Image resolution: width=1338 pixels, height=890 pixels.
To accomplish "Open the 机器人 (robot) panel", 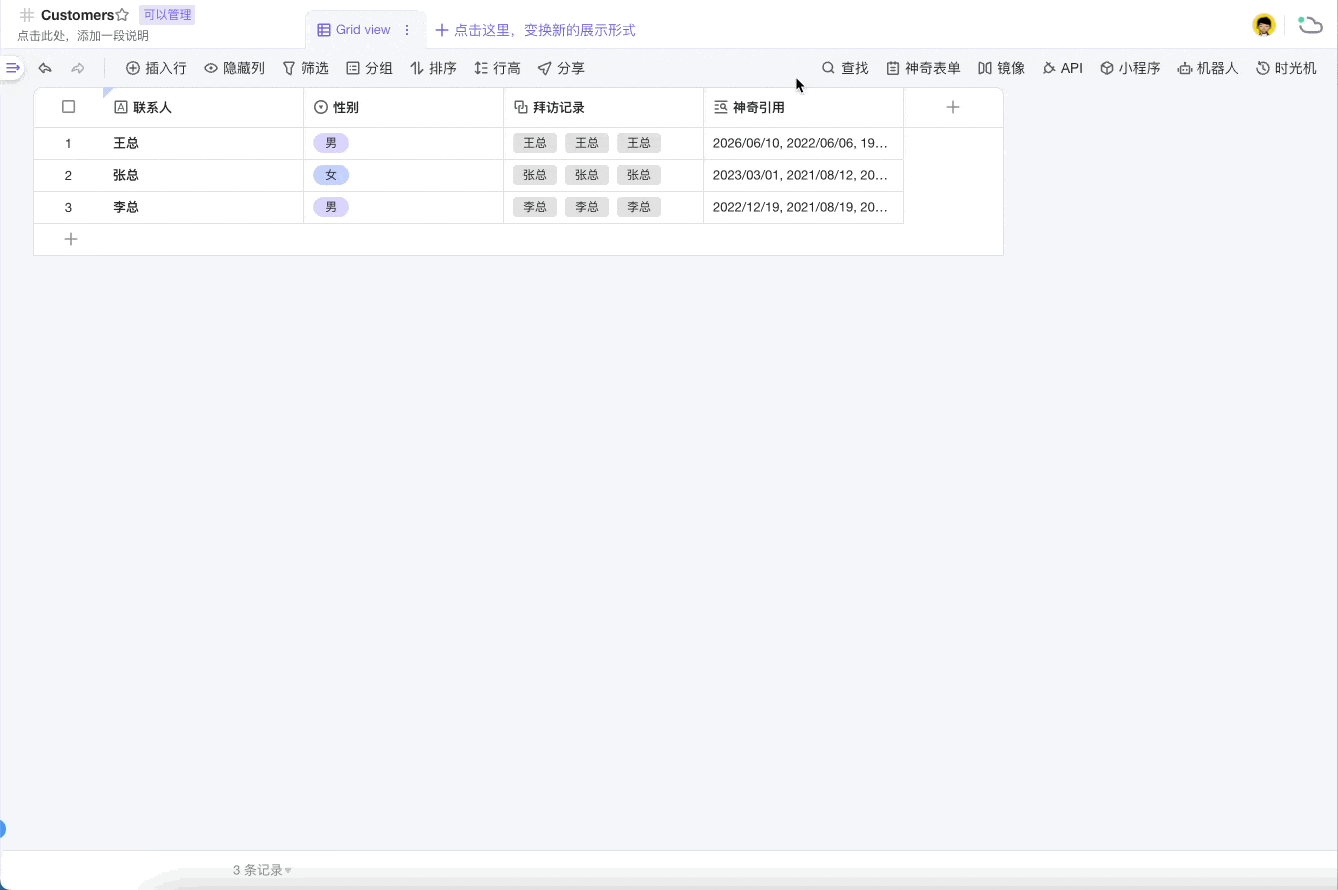I will pos(1207,68).
